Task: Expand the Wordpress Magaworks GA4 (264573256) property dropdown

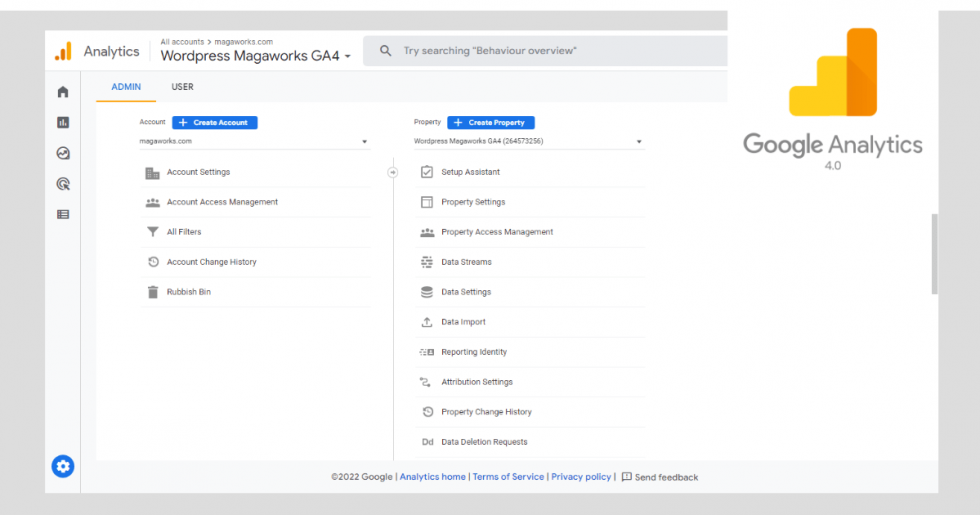Action: (529, 141)
